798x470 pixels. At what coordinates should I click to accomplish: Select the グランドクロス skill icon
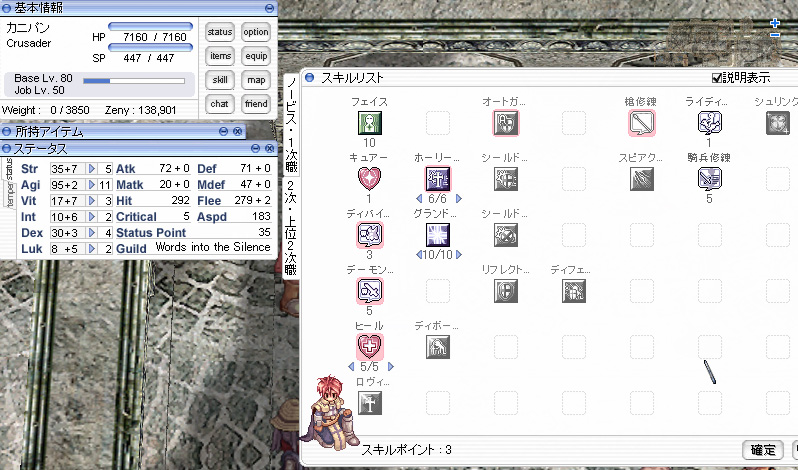(x=438, y=235)
